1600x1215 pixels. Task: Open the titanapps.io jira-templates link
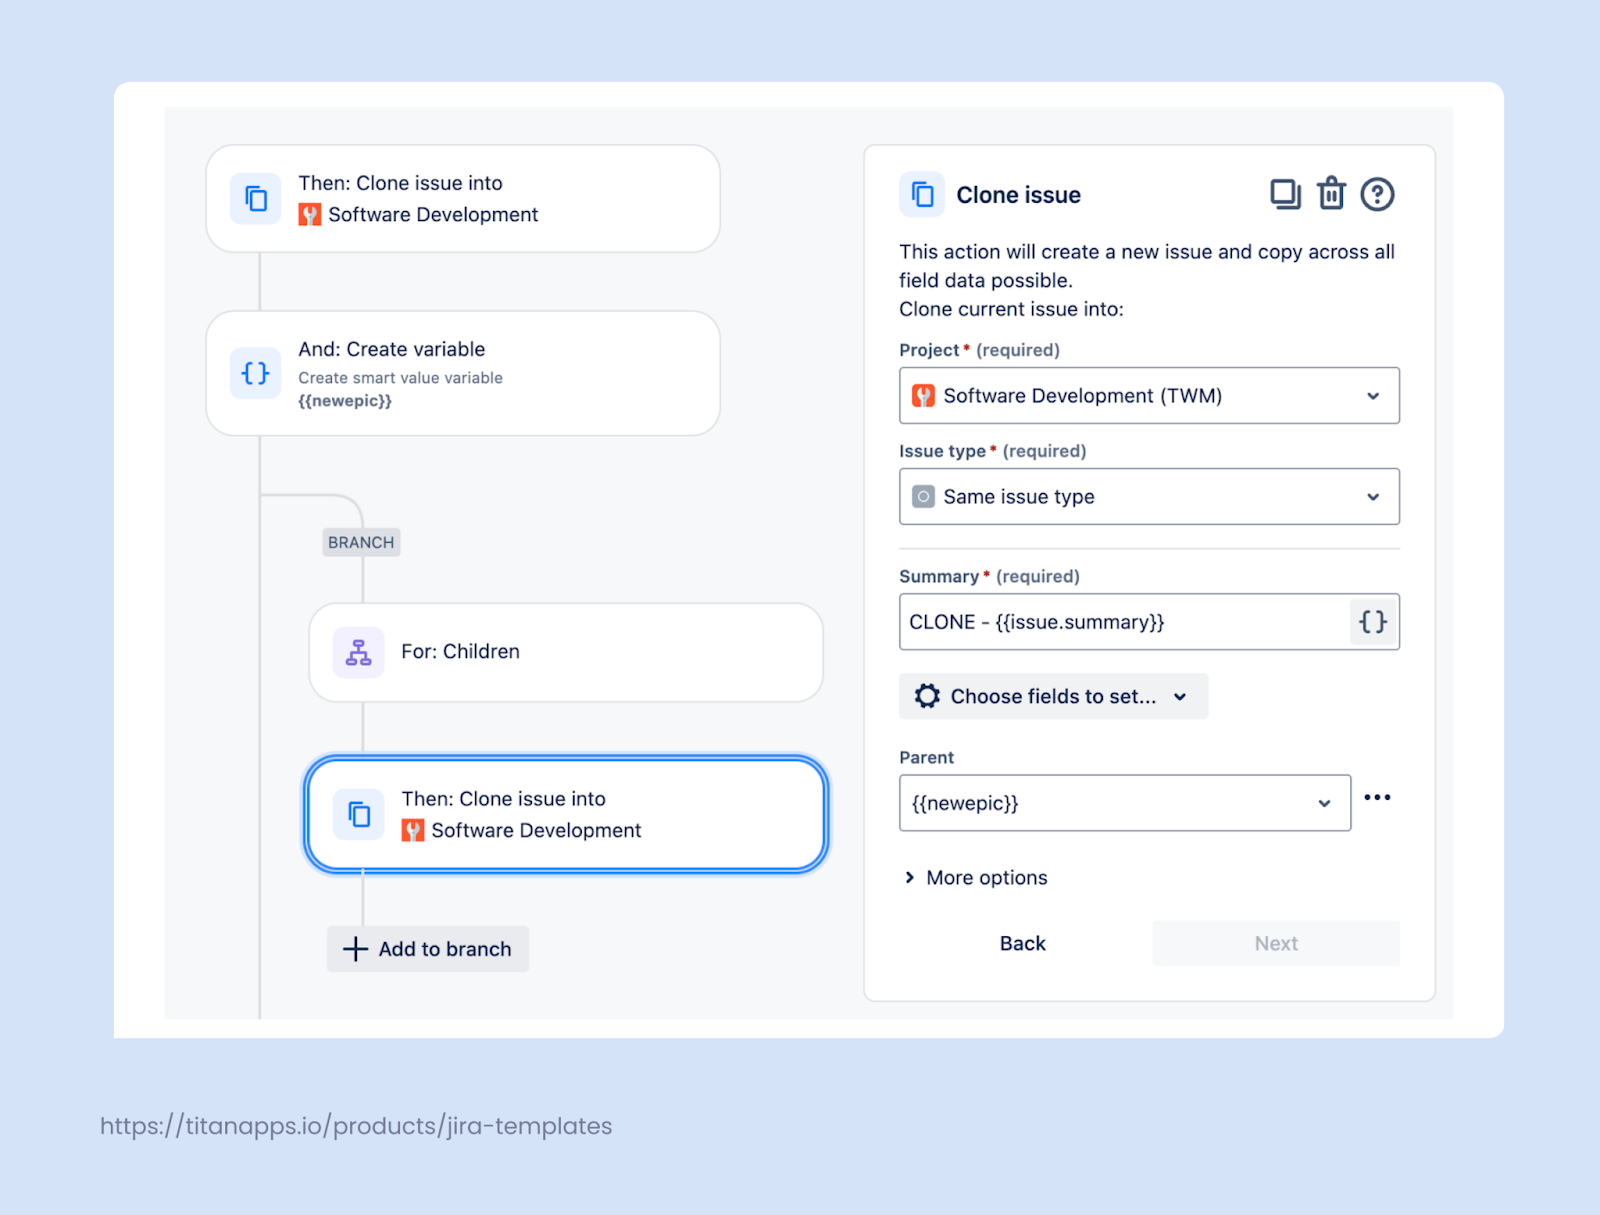point(355,1126)
